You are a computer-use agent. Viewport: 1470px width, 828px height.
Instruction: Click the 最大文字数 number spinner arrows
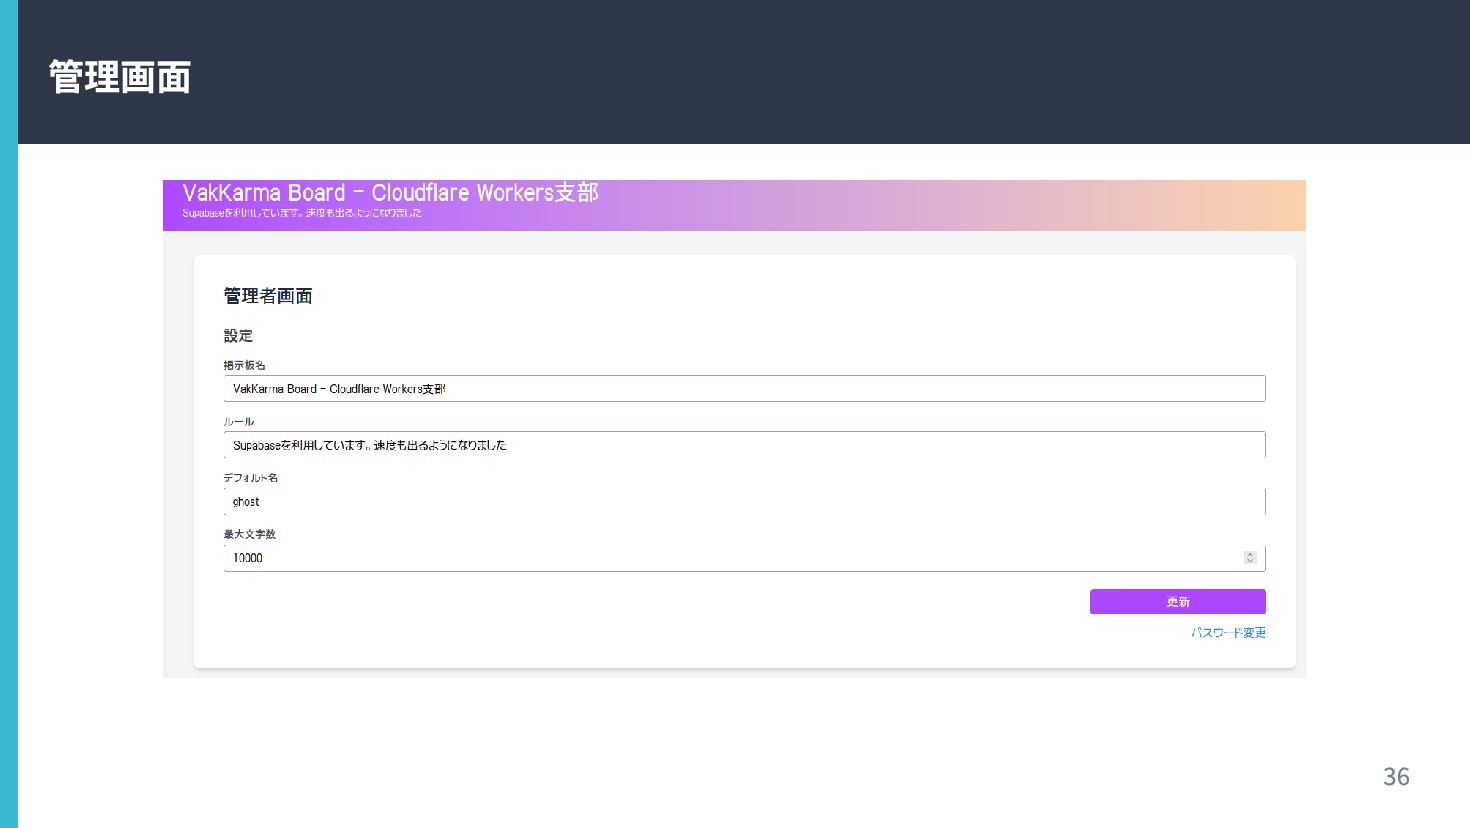click(1250, 558)
